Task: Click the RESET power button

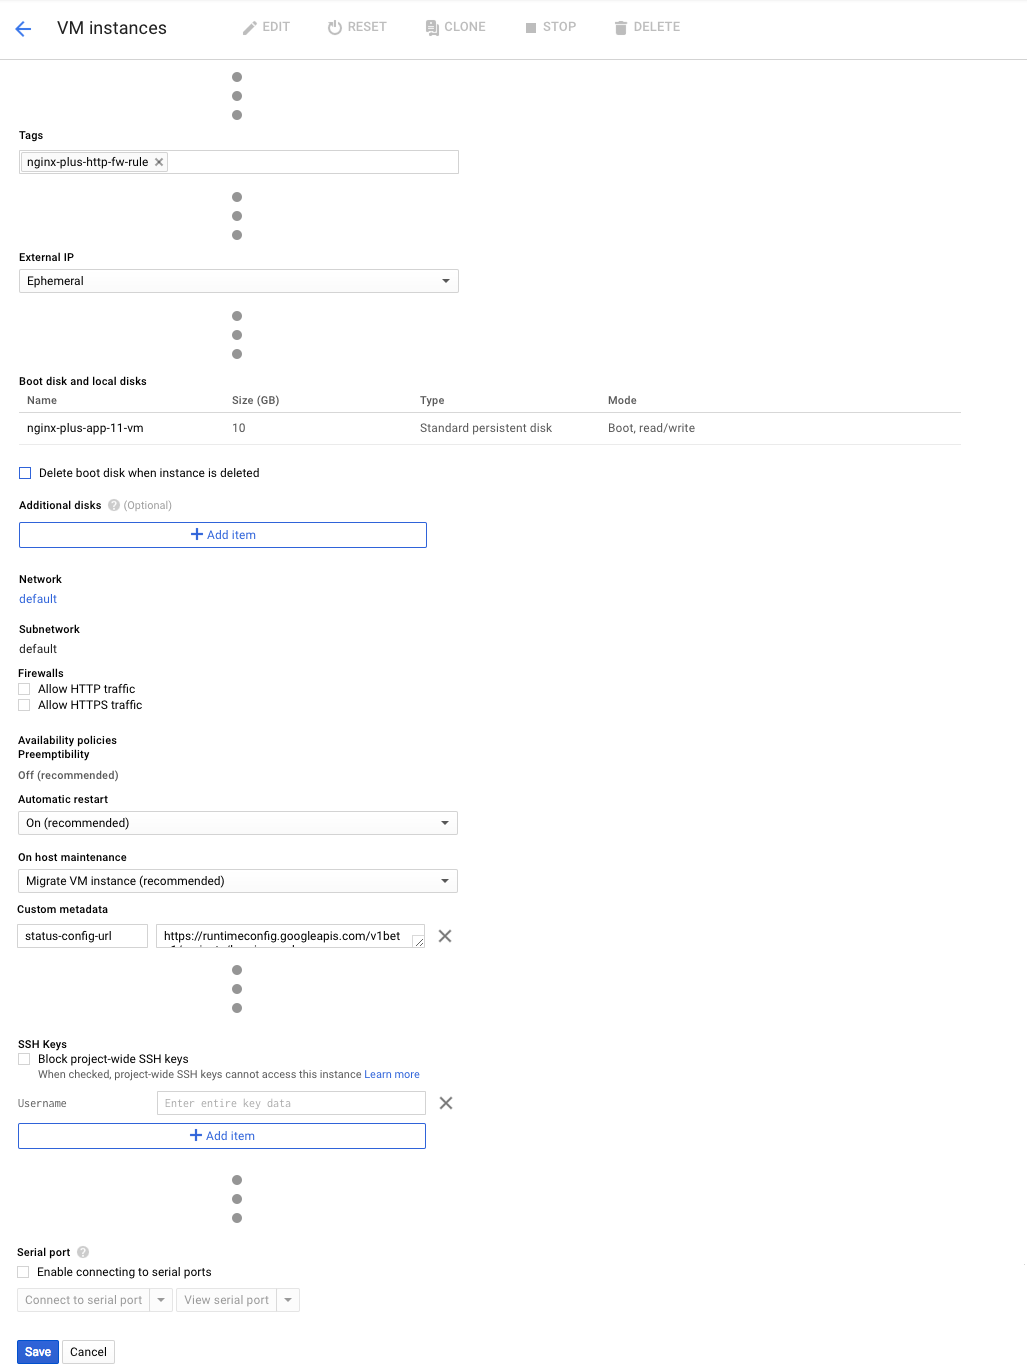Action: (357, 27)
